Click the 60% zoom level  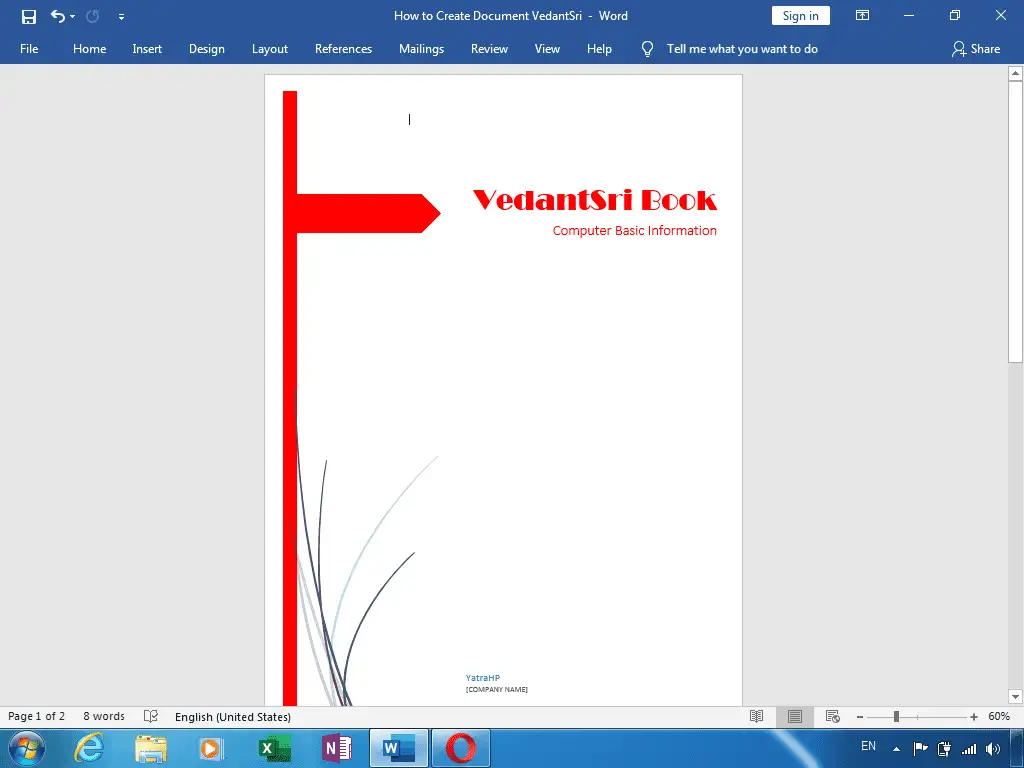click(x=999, y=716)
